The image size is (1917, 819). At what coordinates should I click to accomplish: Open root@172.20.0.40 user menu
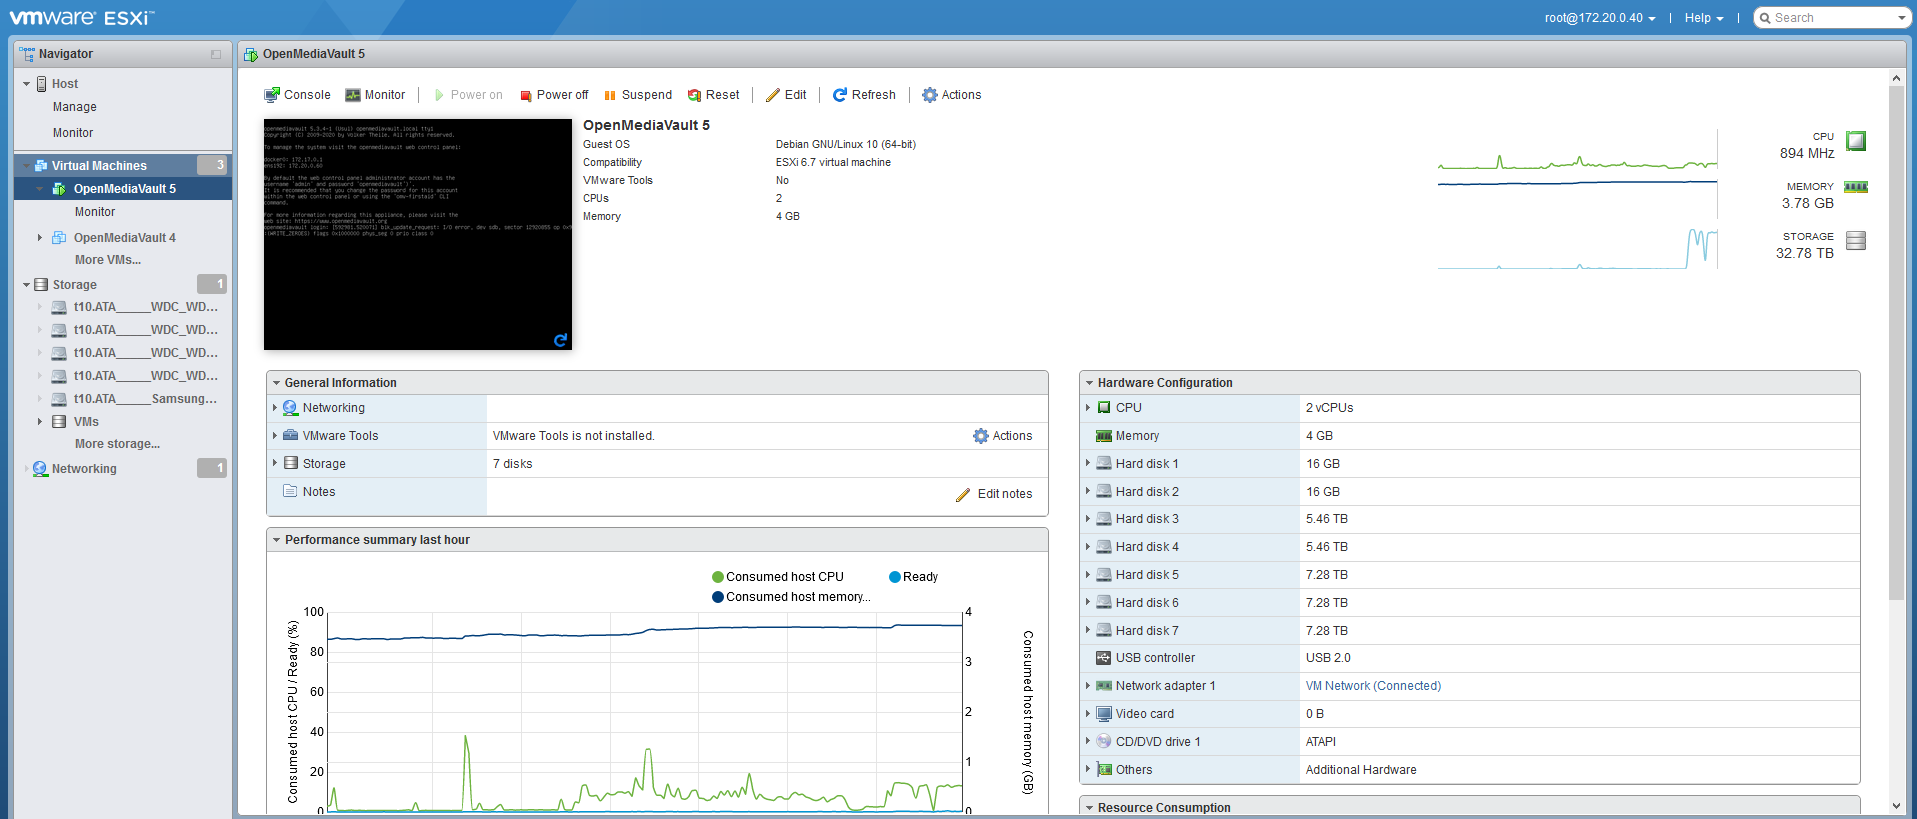pos(1600,18)
